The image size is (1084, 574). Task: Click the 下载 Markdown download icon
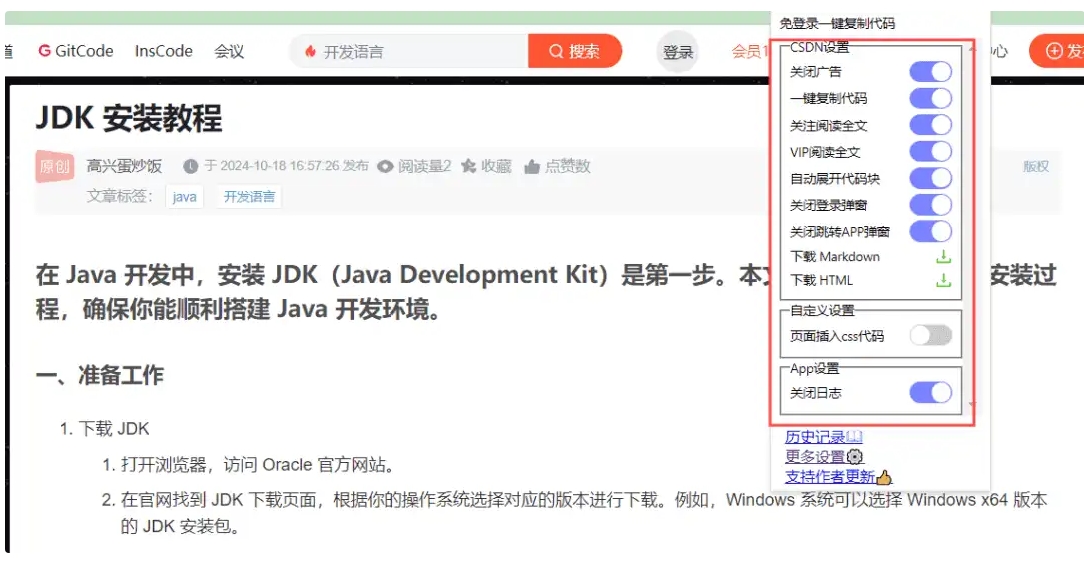click(x=943, y=257)
